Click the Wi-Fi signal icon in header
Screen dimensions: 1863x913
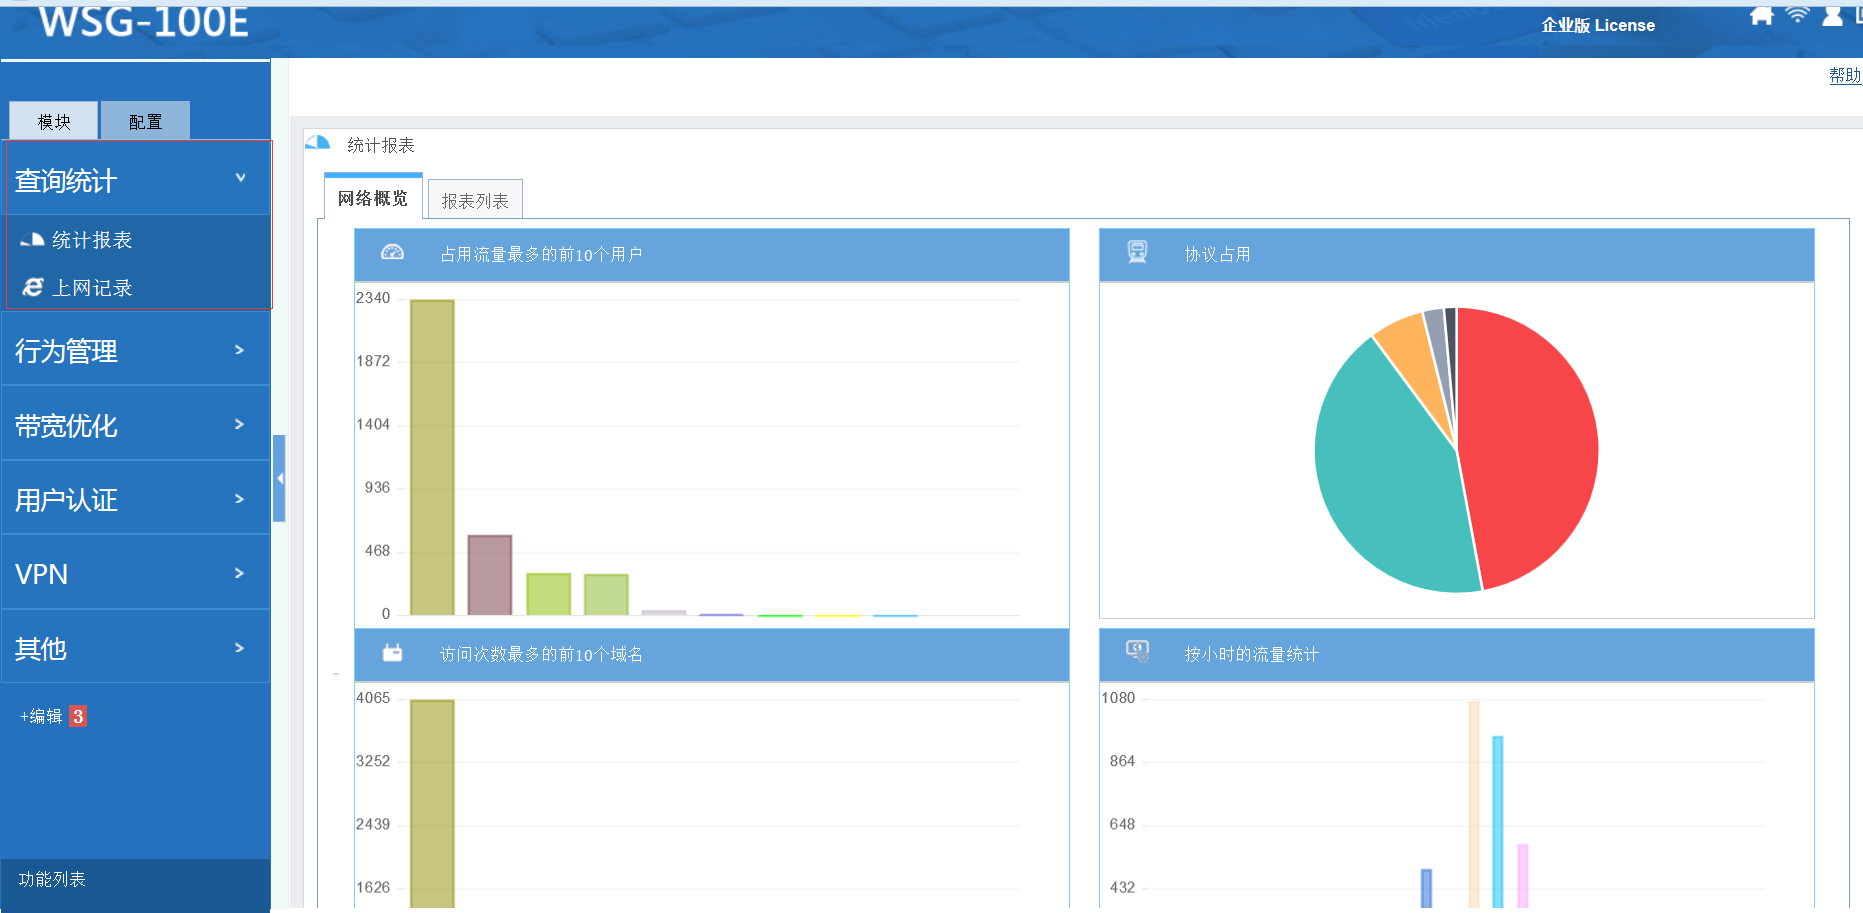pos(1797,15)
